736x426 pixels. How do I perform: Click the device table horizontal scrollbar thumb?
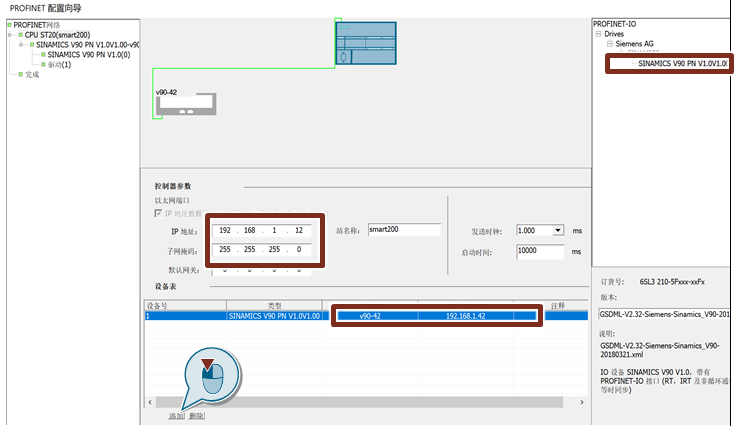359,402
